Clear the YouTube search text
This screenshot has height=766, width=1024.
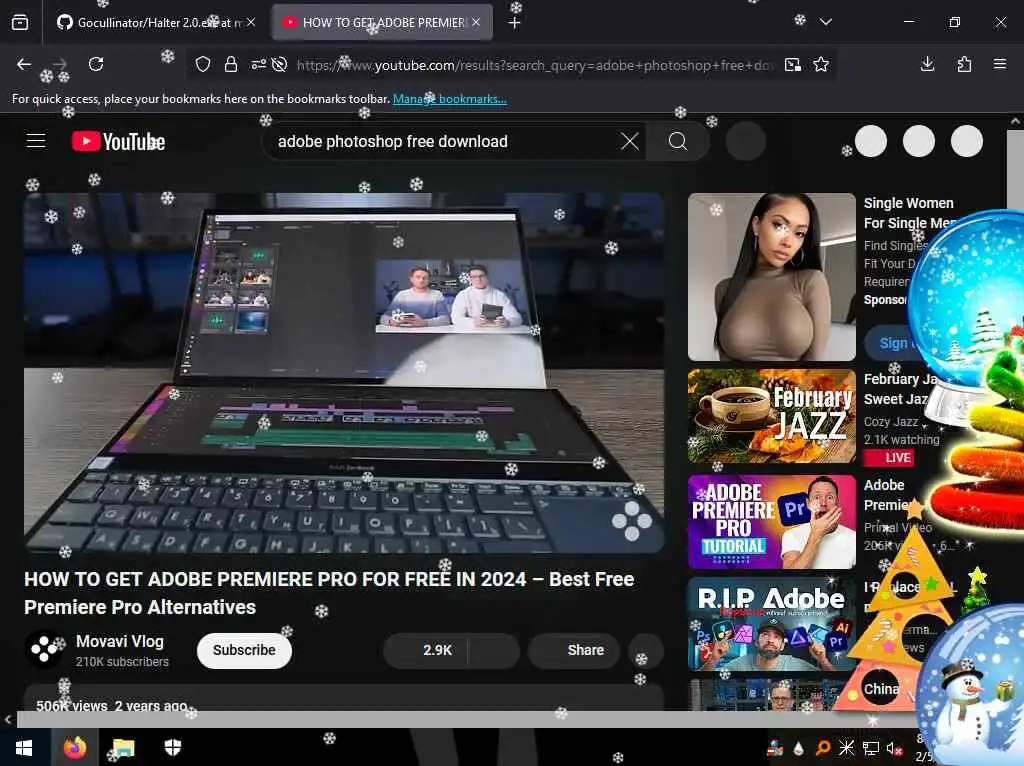click(630, 141)
